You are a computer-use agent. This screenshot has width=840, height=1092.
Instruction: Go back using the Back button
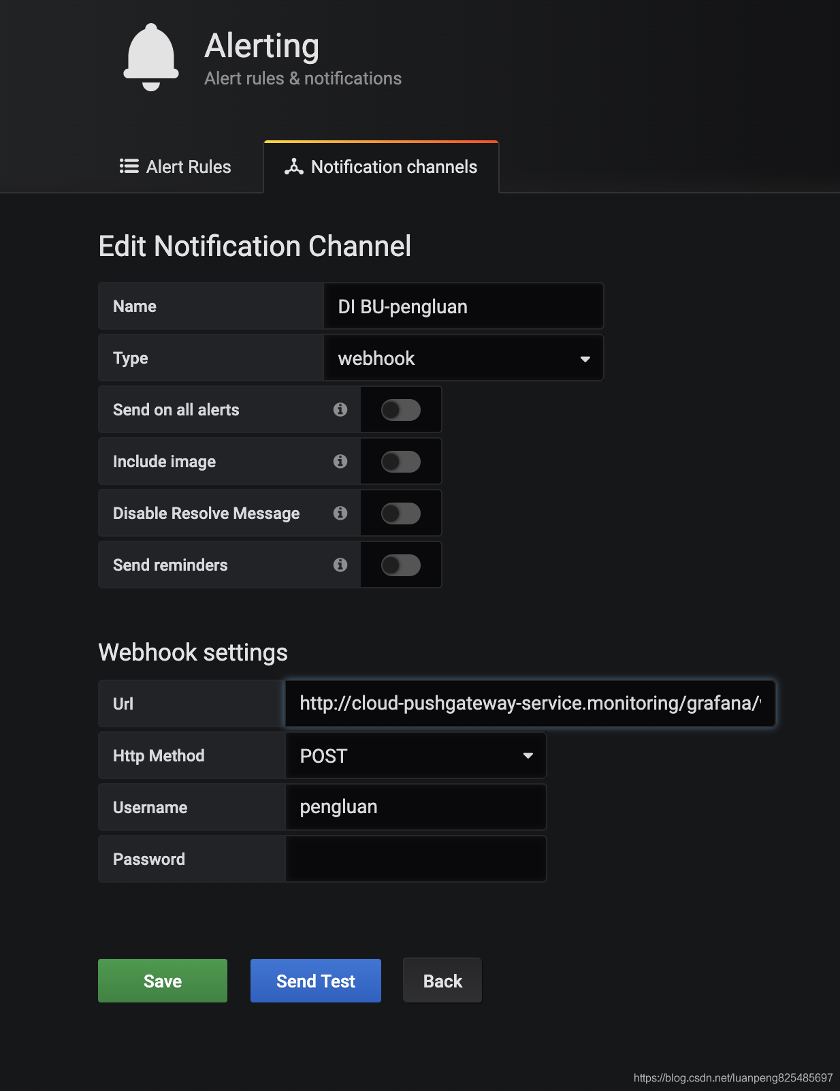442,981
